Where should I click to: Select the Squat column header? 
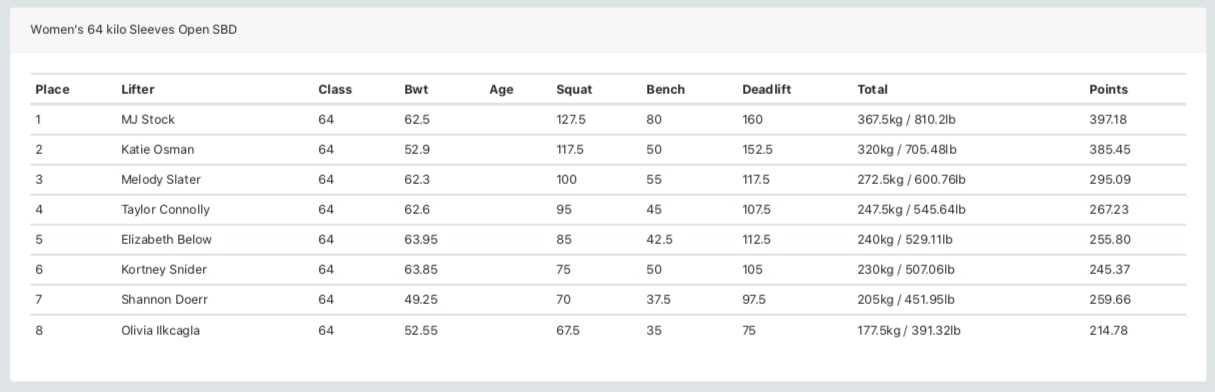(x=574, y=89)
